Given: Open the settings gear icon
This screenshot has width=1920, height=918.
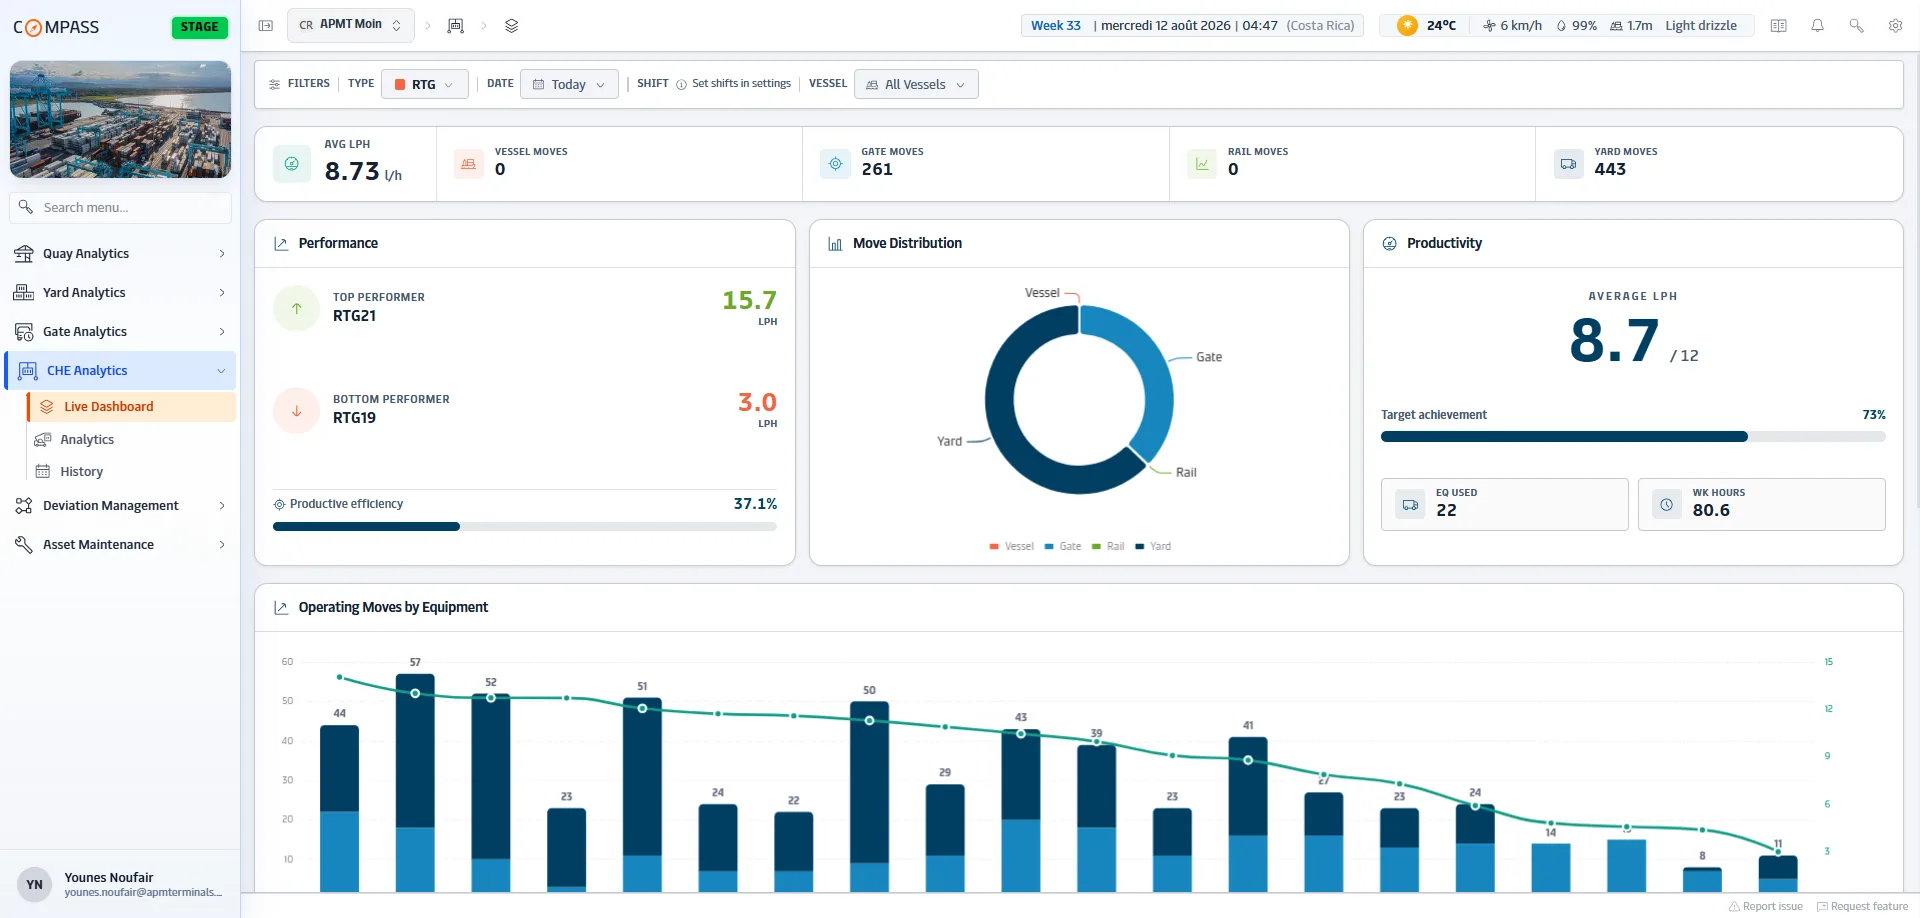Looking at the screenshot, I should [1896, 26].
